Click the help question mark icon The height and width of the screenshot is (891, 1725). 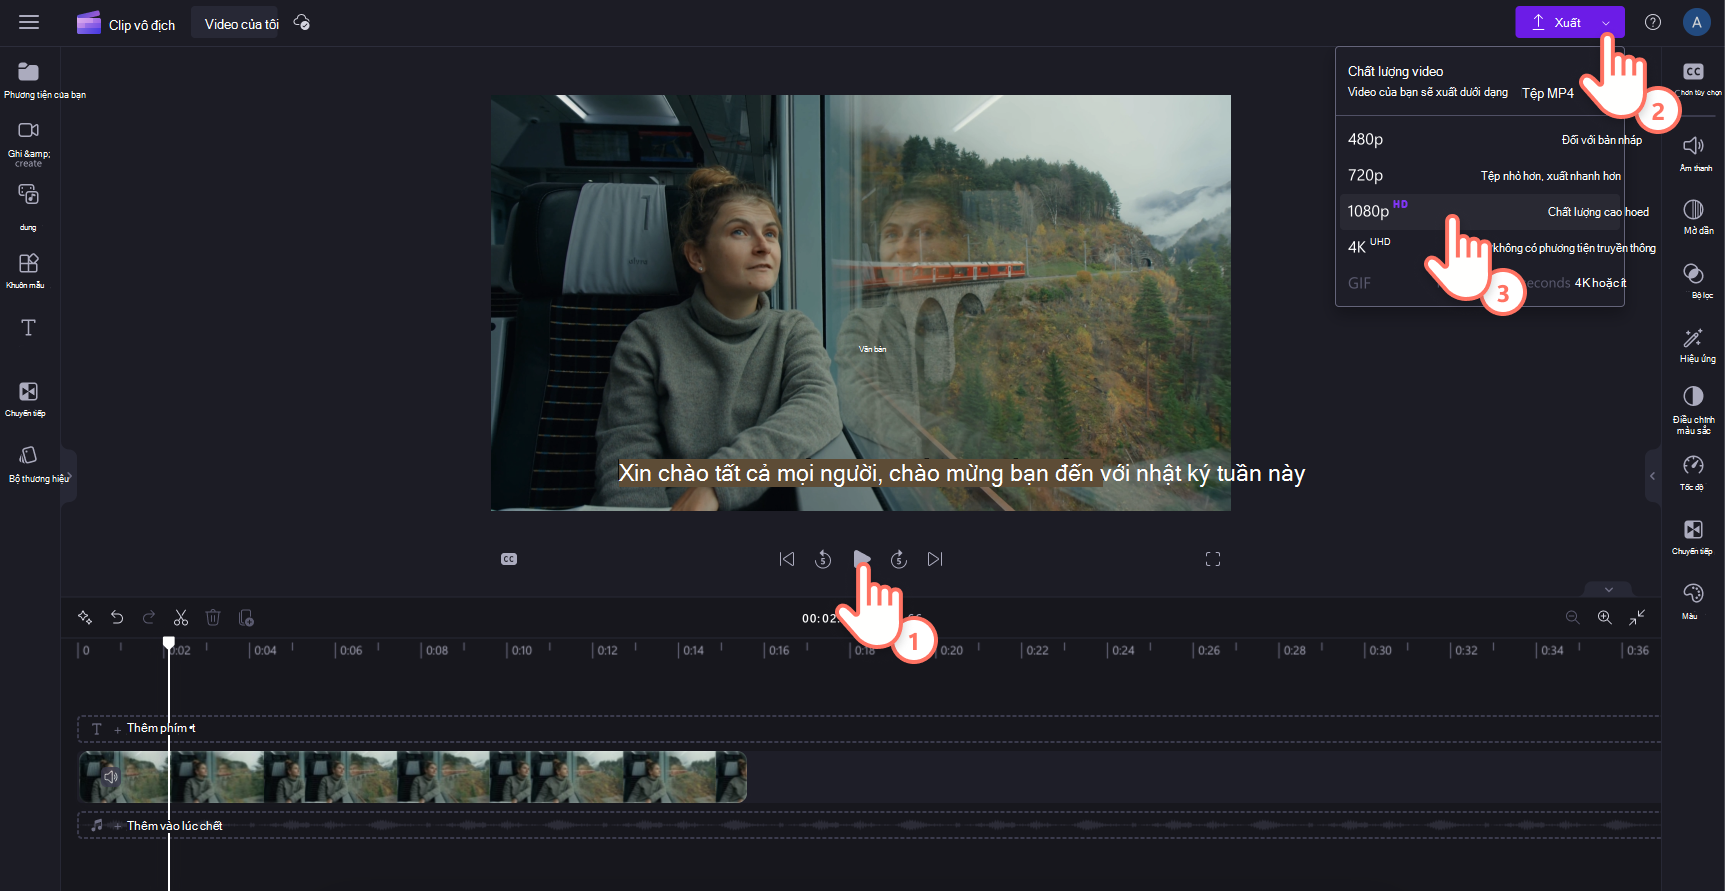(x=1653, y=22)
